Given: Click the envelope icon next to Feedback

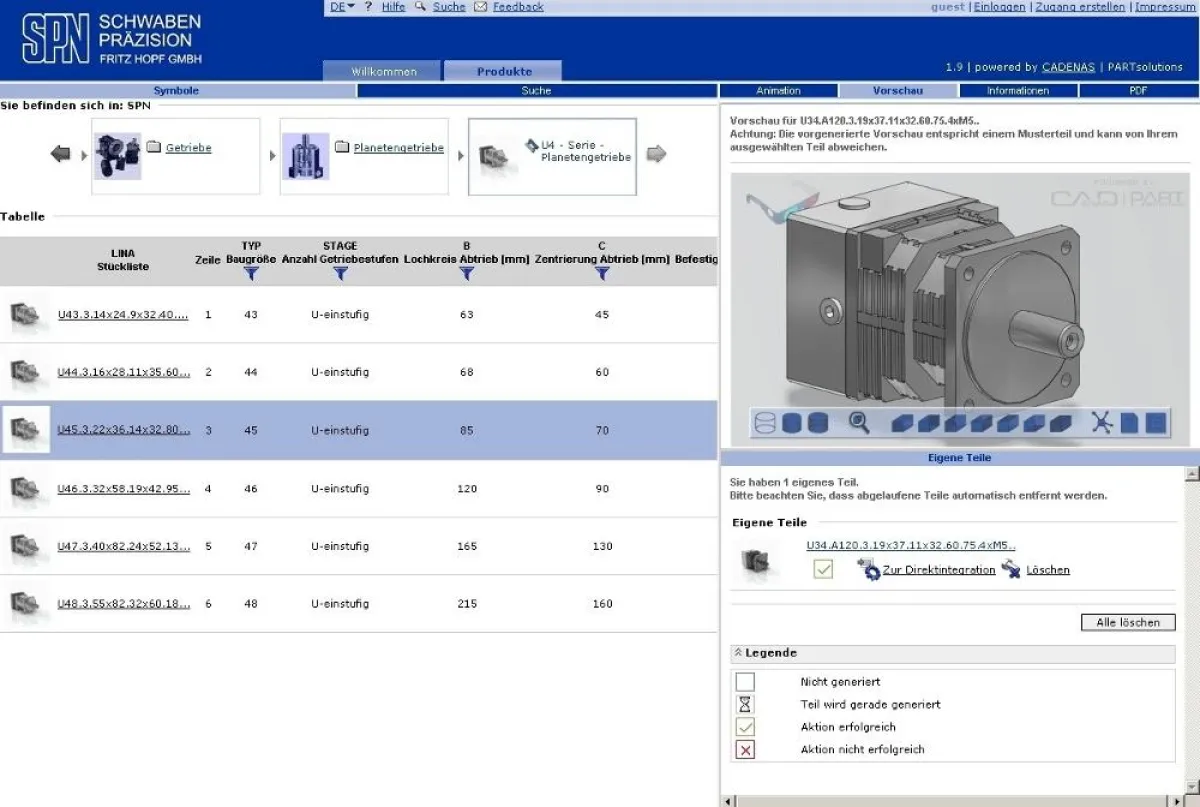Looking at the screenshot, I should [481, 6].
